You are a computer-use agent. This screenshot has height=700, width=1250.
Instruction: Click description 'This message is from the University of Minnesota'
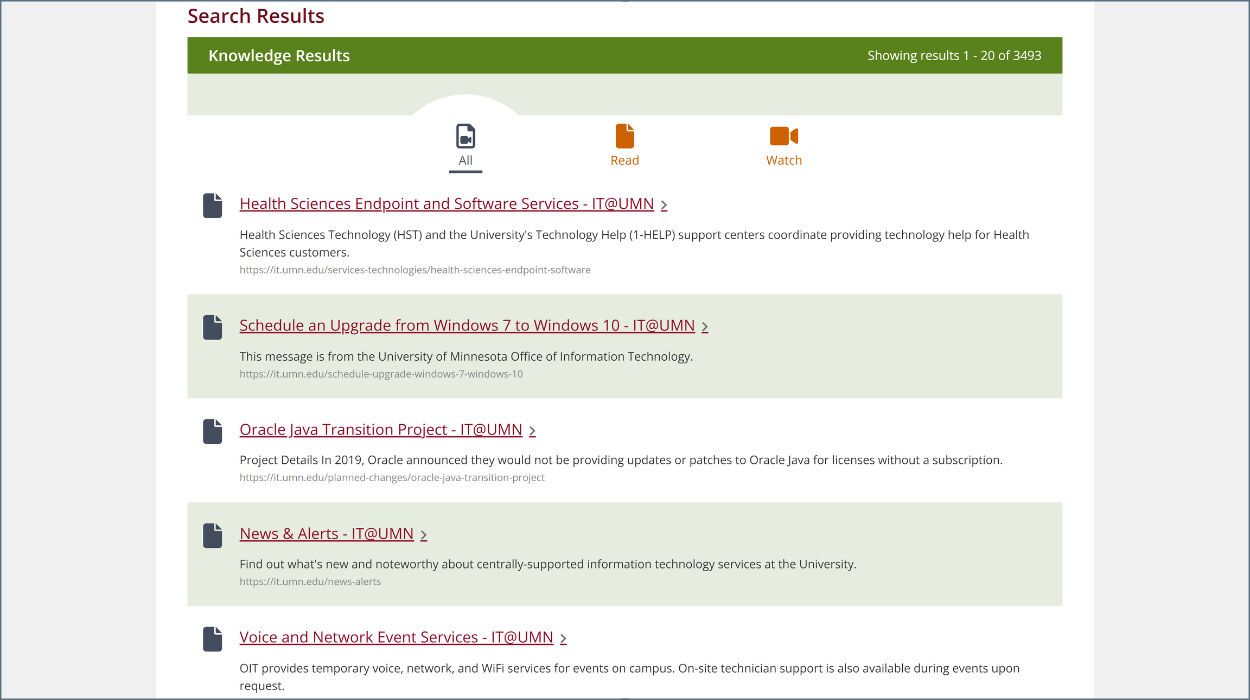(x=466, y=356)
